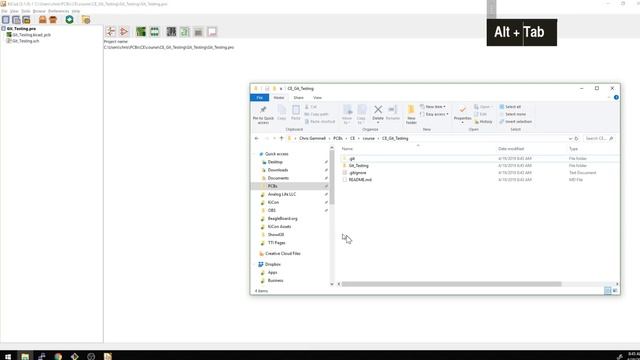
Task: Select Git_Testing.kicad_pcb in KiCad project tree
Action: click(31, 35)
